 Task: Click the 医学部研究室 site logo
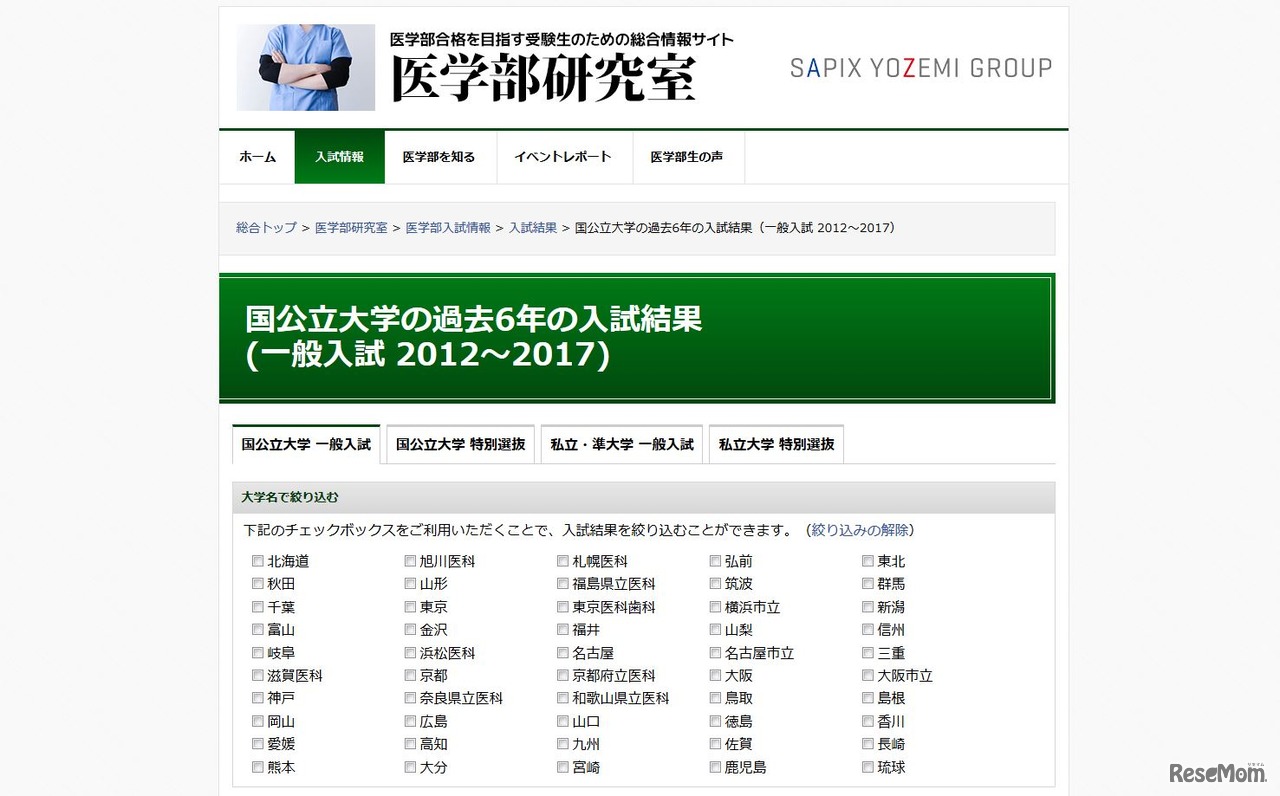[x=543, y=78]
